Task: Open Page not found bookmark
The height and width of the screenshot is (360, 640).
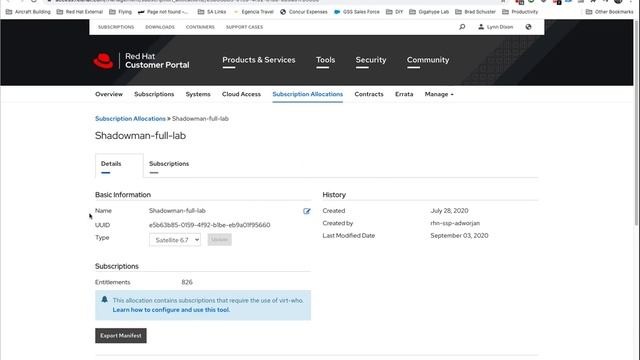Action: click(163, 12)
